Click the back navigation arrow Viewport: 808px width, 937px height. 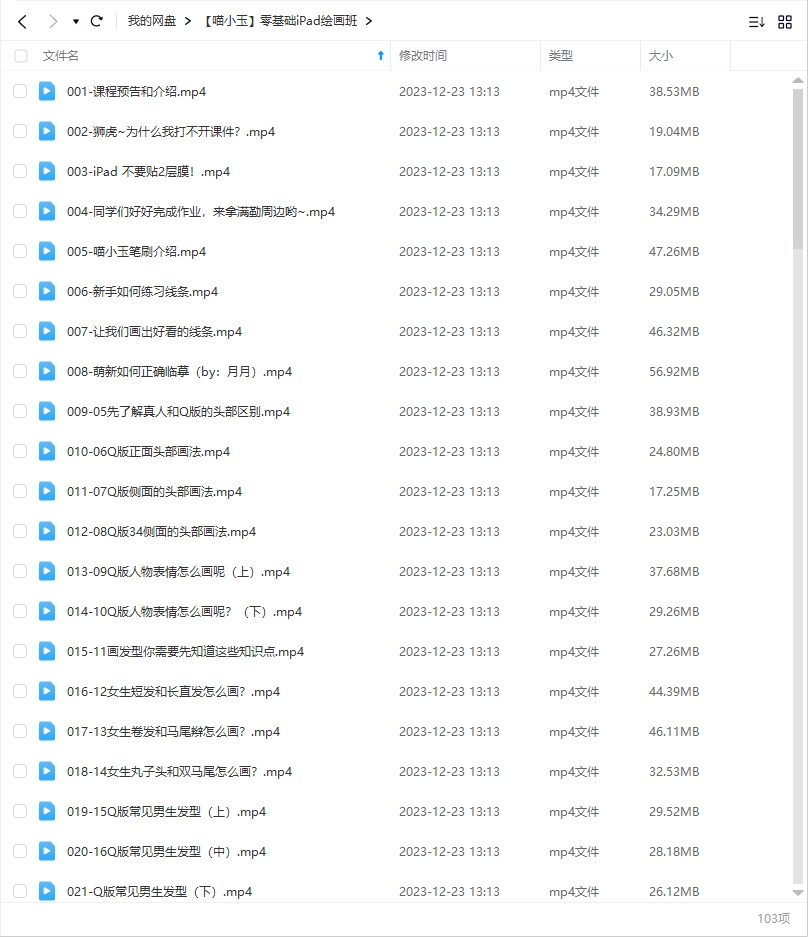(x=22, y=22)
